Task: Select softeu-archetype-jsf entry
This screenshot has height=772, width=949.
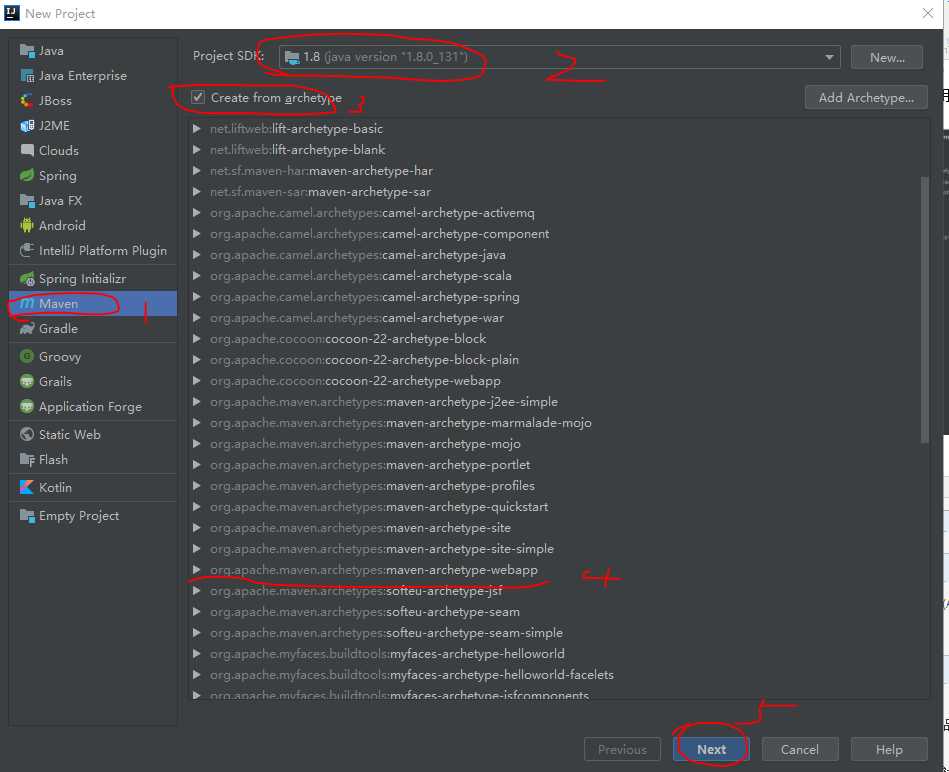Action: (x=356, y=591)
